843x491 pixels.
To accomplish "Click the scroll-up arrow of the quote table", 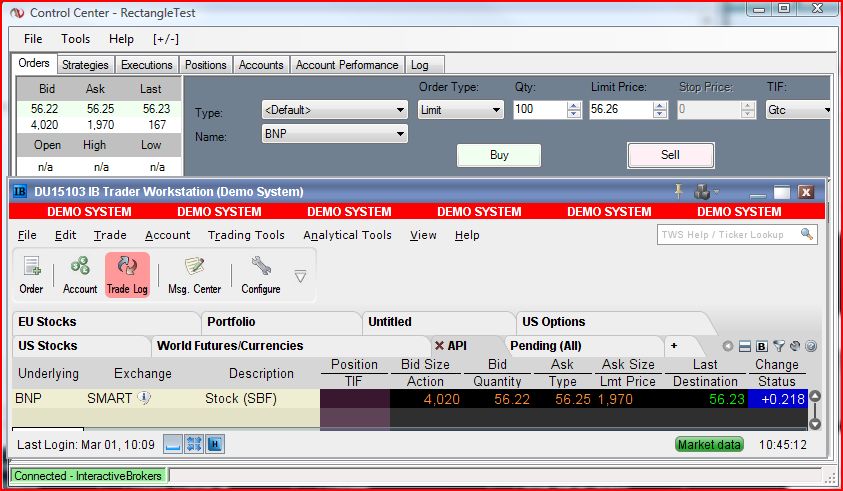I will tap(815, 396).
